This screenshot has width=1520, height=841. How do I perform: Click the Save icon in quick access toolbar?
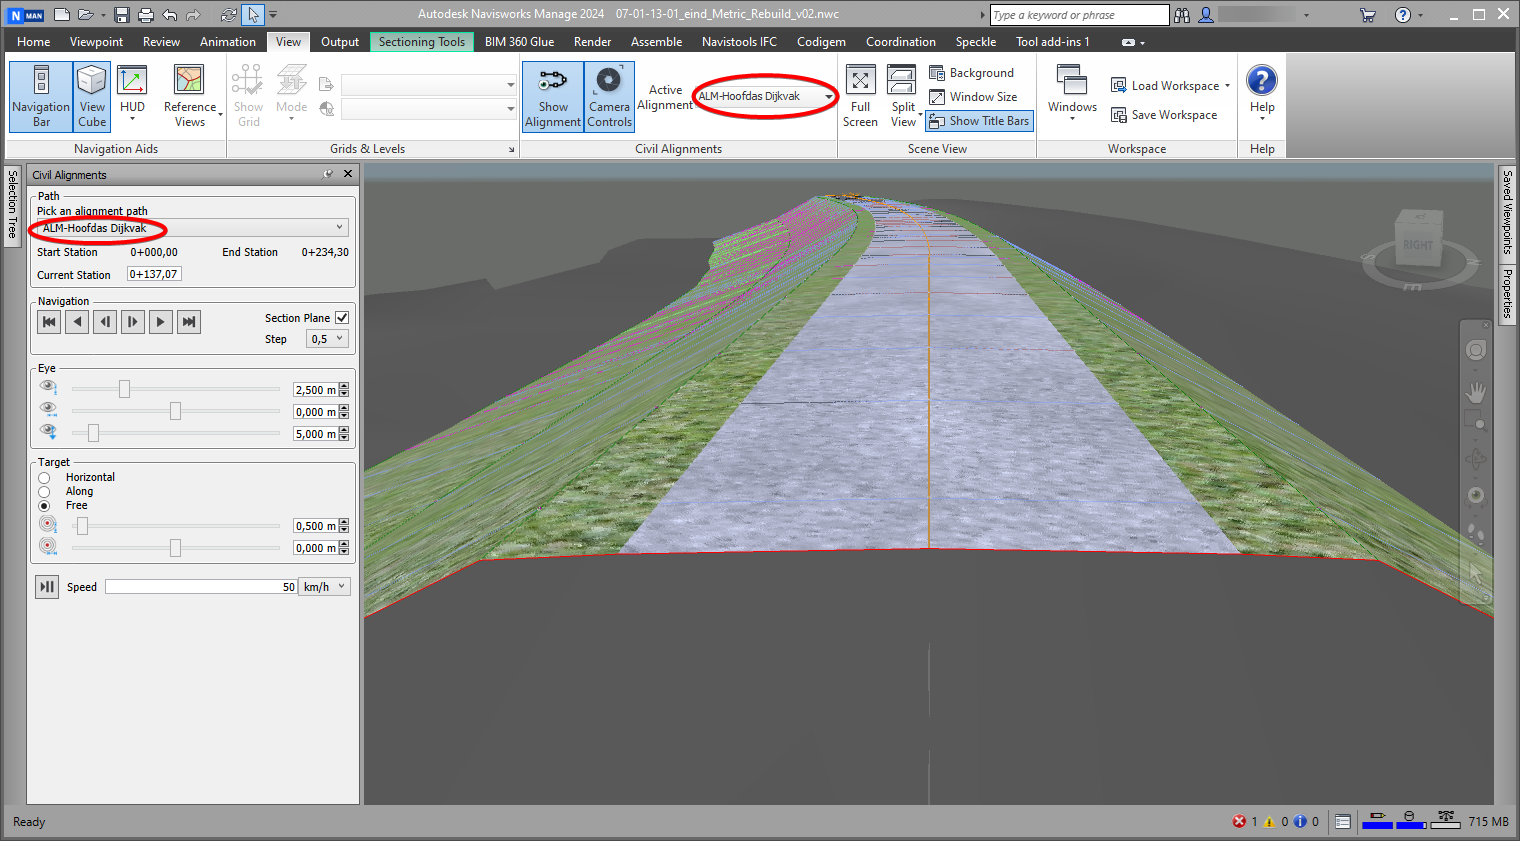tap(122, 15)
